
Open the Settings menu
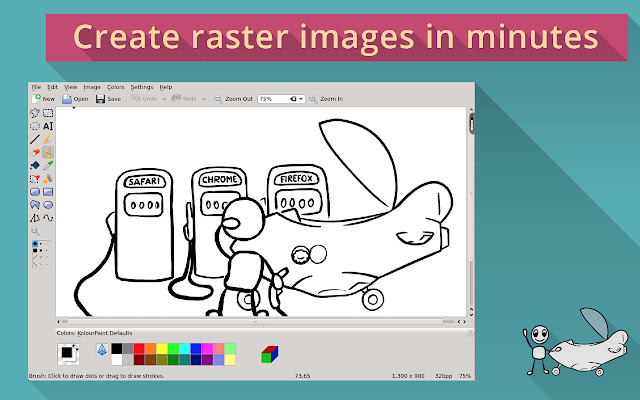click(x=142, y=87)
